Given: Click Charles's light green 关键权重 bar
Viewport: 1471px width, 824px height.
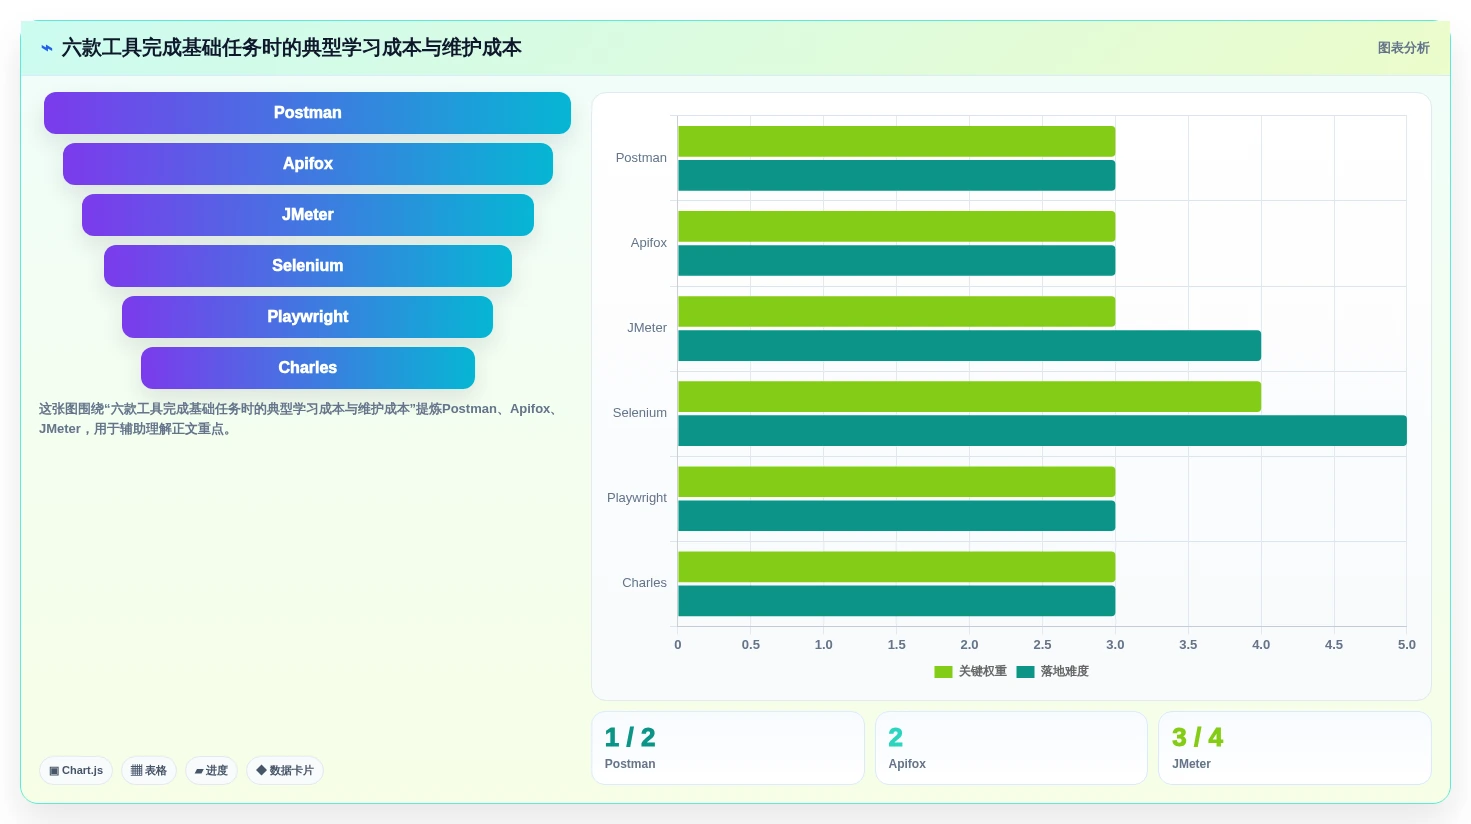Looking at the screenshot, I should pos(896,567).
